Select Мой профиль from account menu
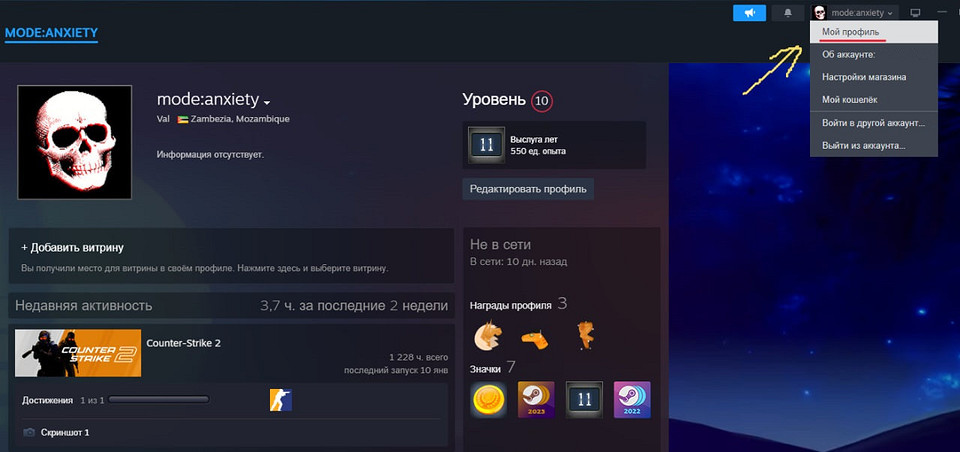This screenshot has width=960, height=452. (x=850, y=33)
